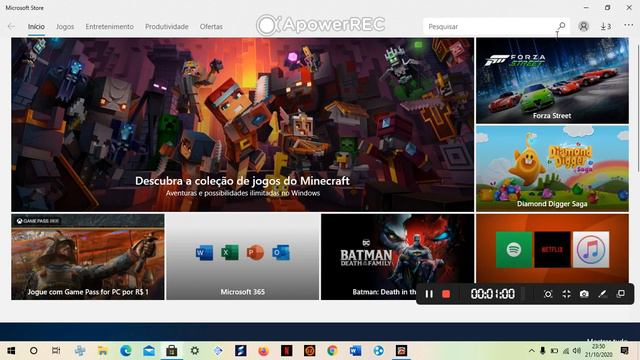Click the Spotify icon in entertainment tile
Viewport: 640px width, 360px height.
514,249
